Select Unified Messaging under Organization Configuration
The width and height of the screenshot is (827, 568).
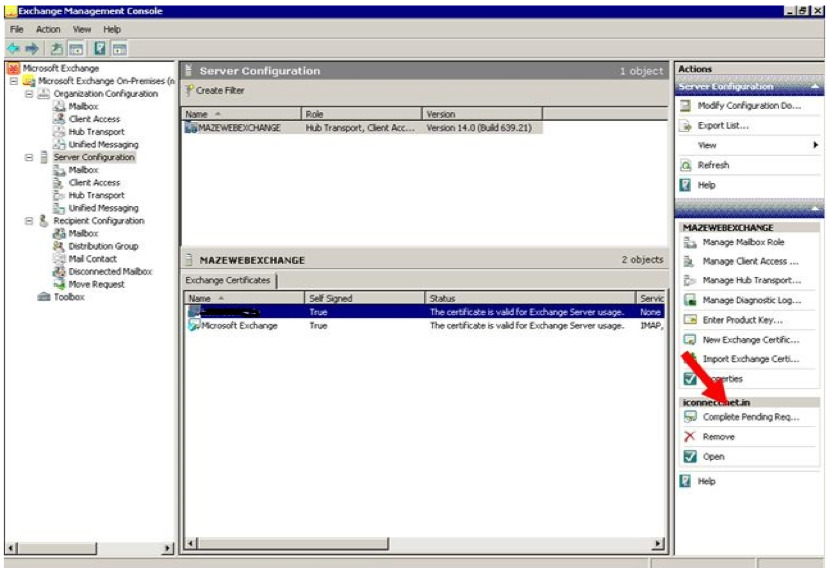(103, 144)
